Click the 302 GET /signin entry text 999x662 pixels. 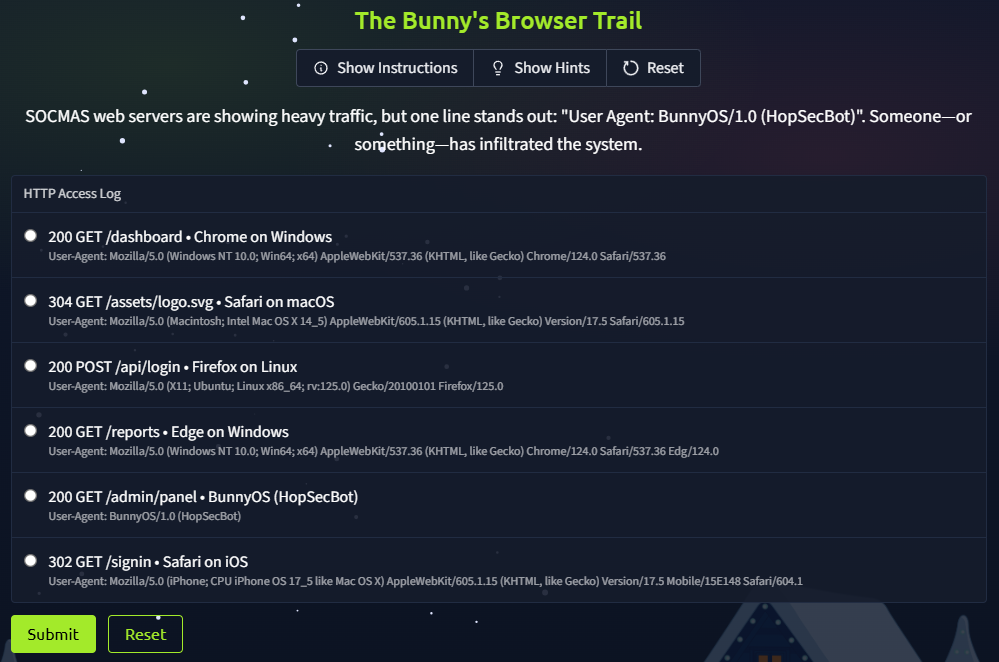(x=147, y=561)
